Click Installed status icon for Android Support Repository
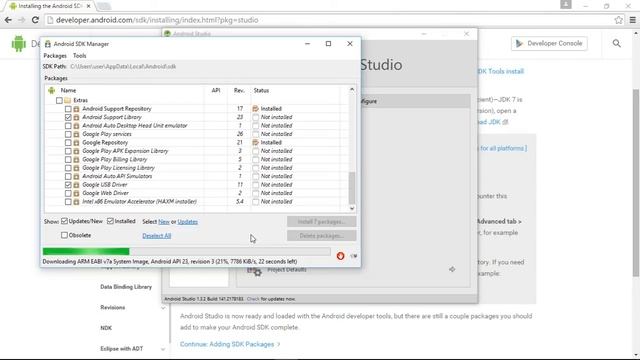Screen dimensions: 640x360 click(256, 109)
